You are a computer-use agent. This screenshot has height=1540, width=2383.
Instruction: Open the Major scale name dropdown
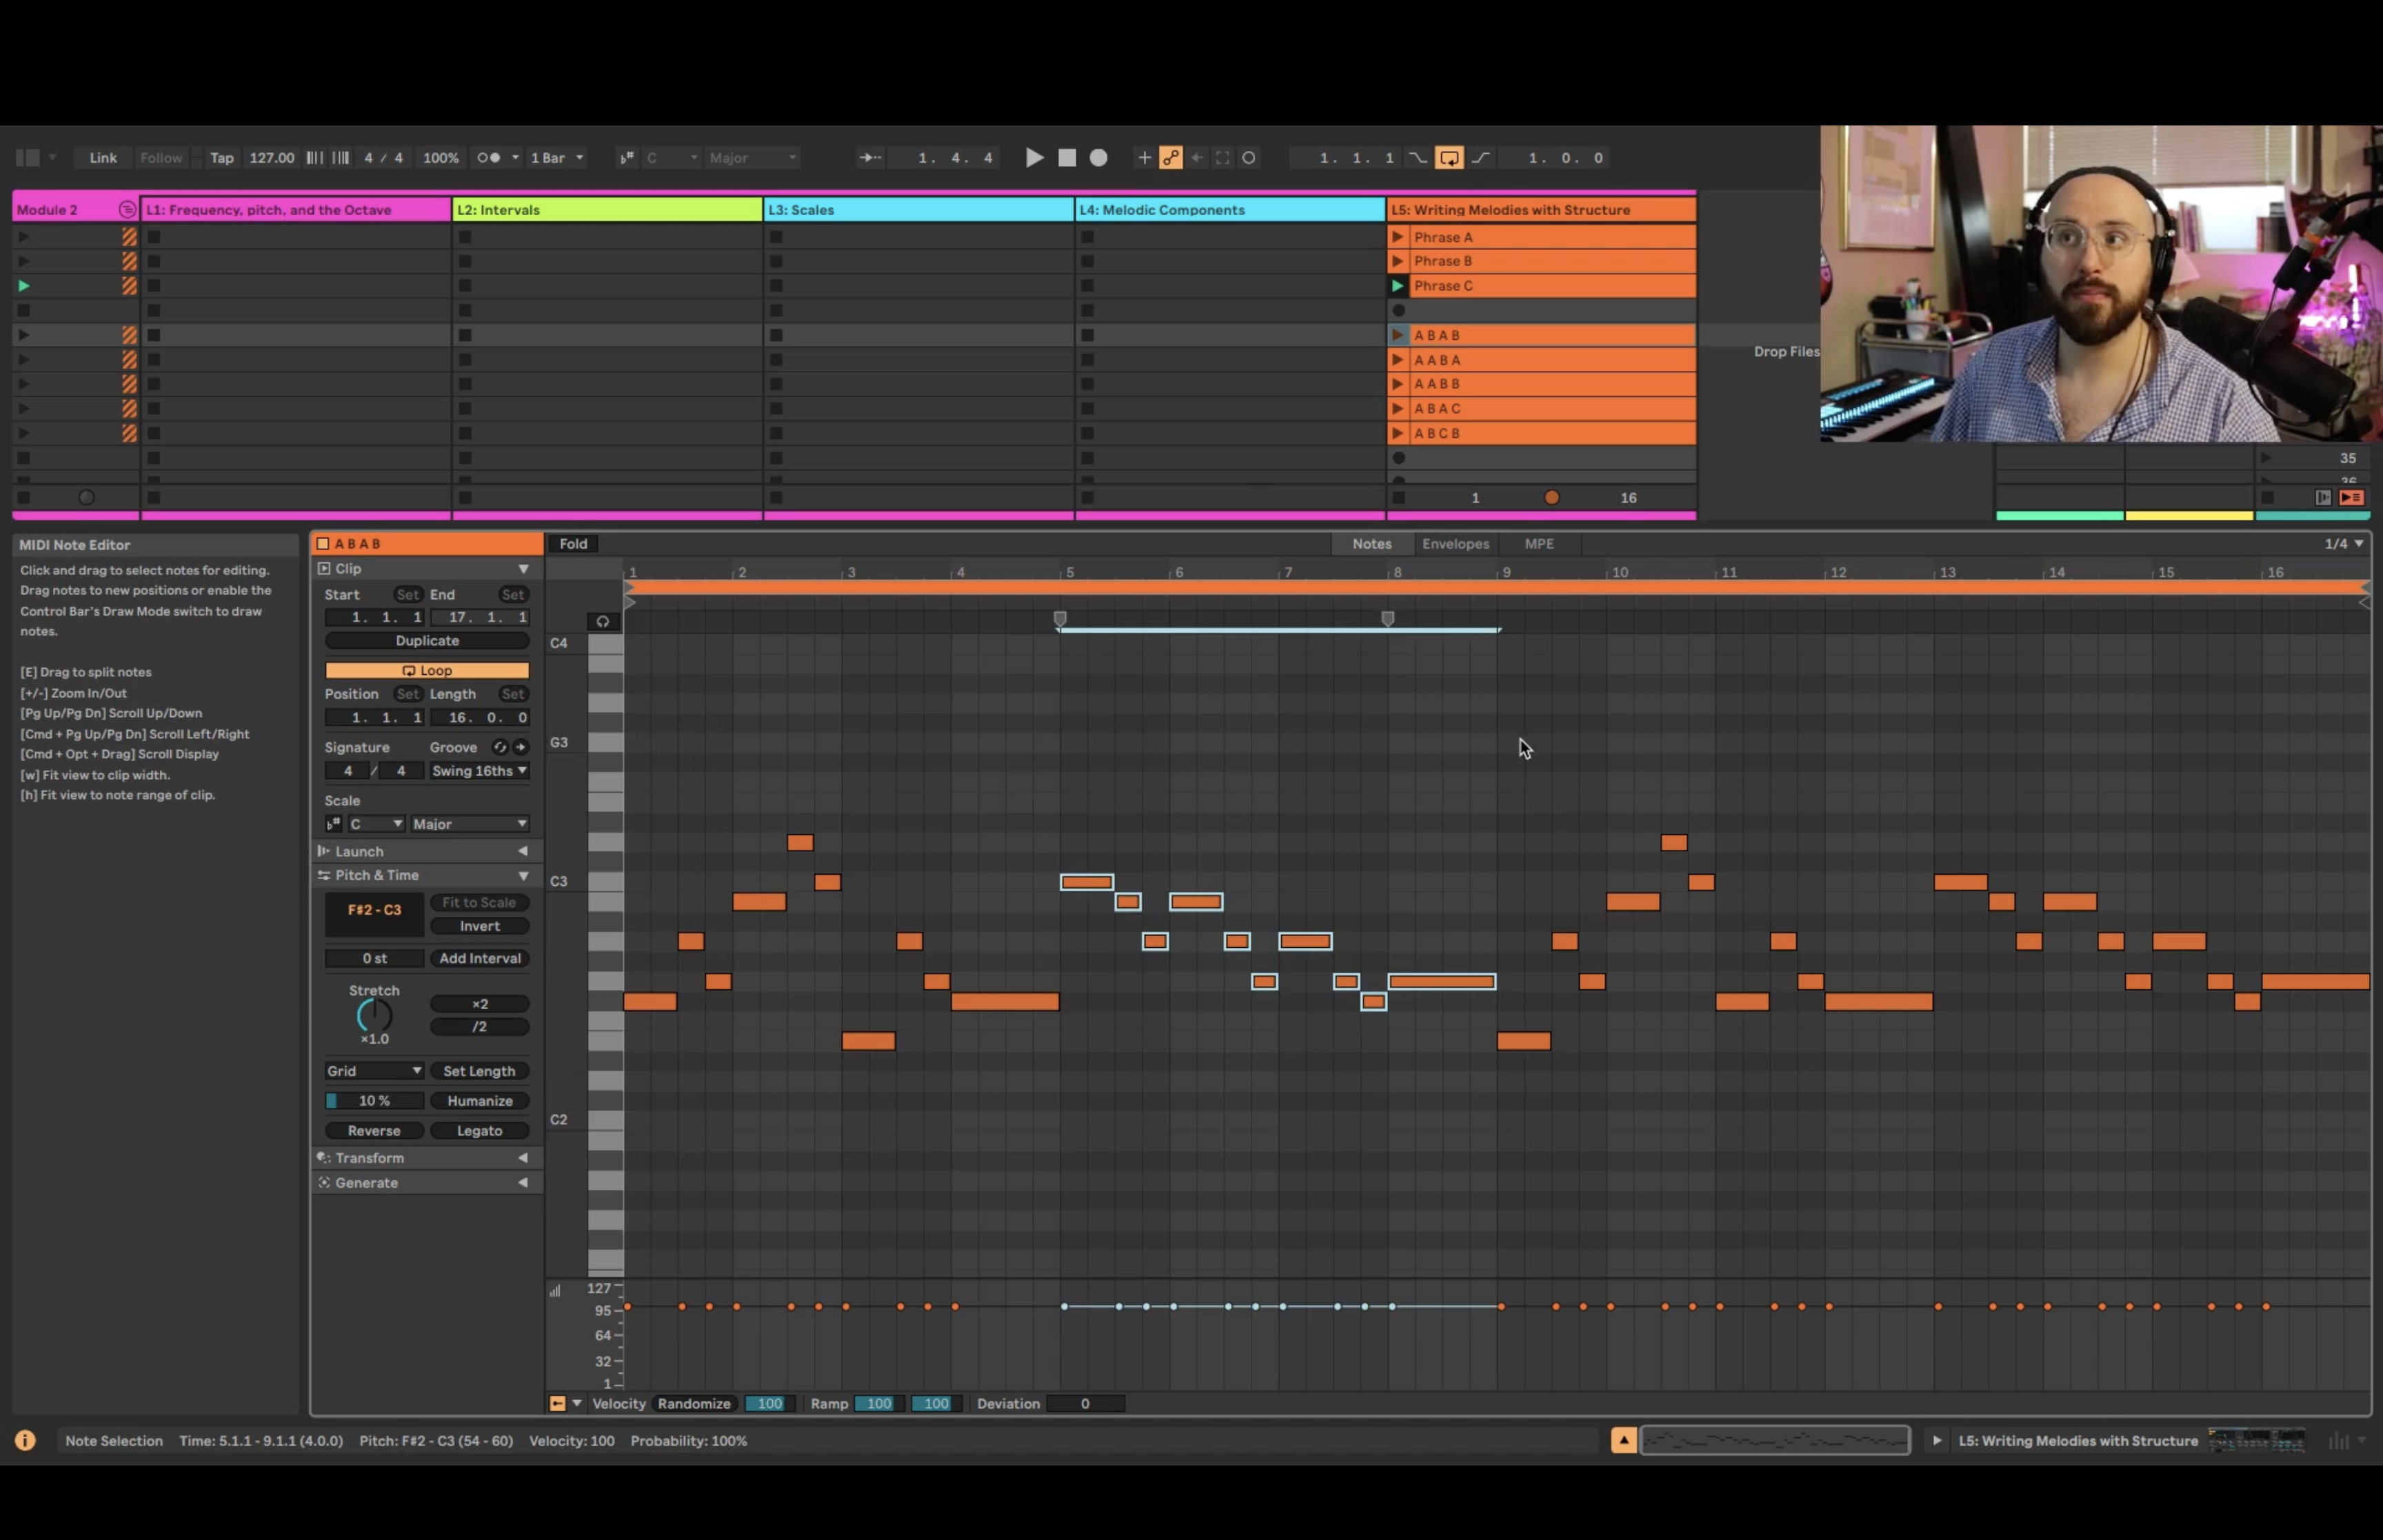tap(469, 824)
